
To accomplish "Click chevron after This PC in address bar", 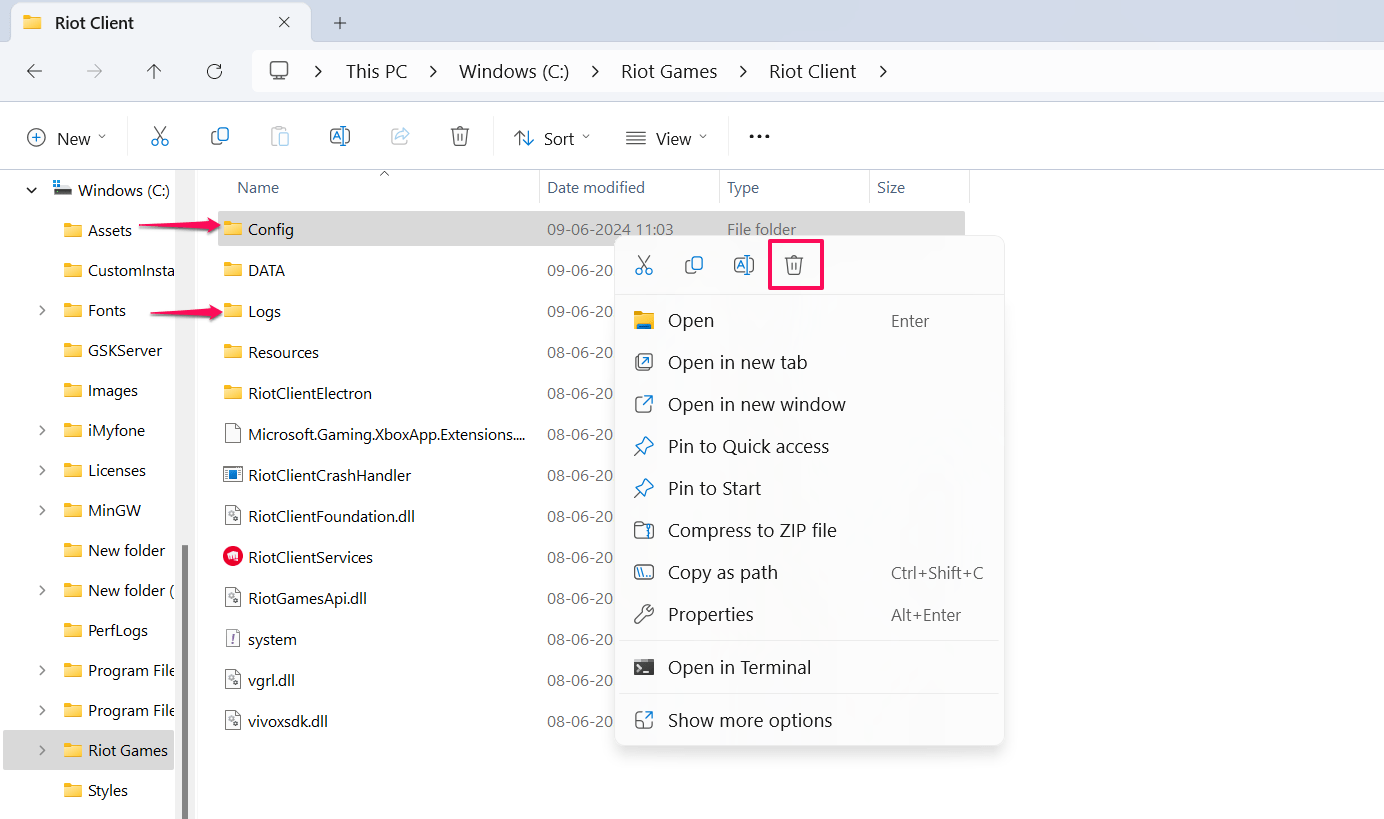I will 433,71.
